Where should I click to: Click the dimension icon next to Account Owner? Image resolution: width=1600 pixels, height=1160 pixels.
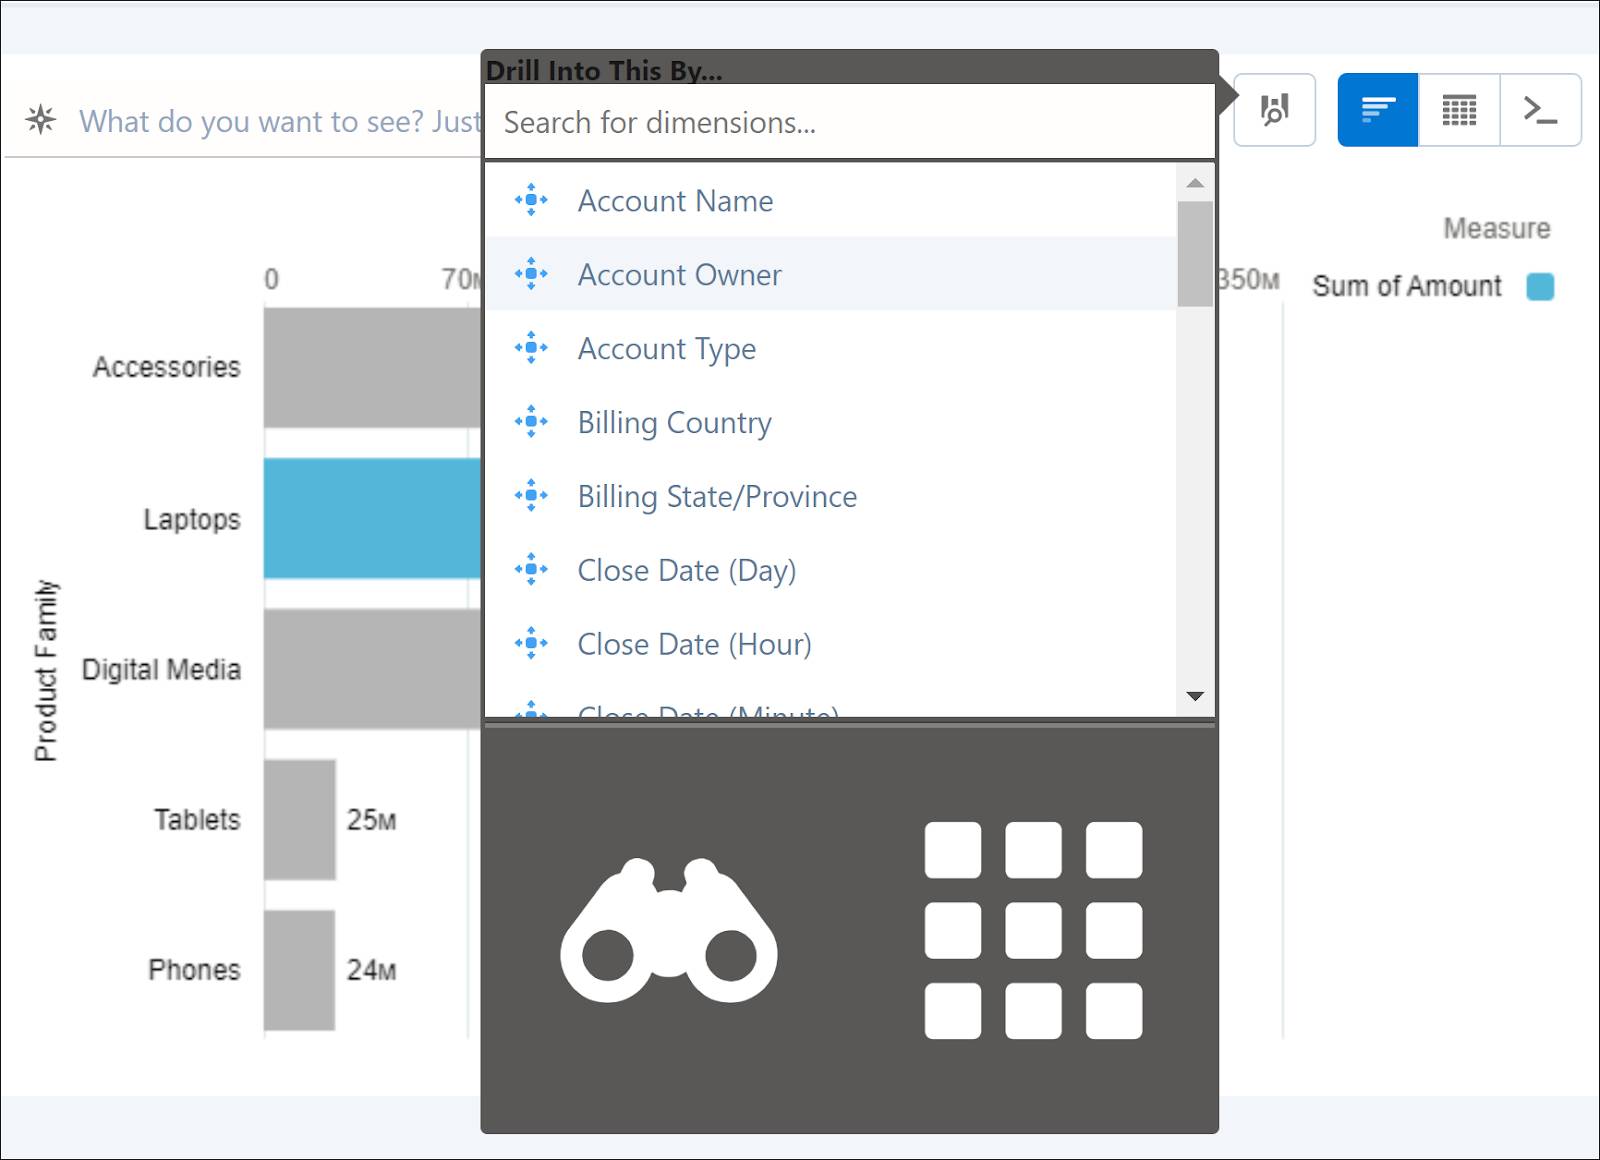click(531, 274)
